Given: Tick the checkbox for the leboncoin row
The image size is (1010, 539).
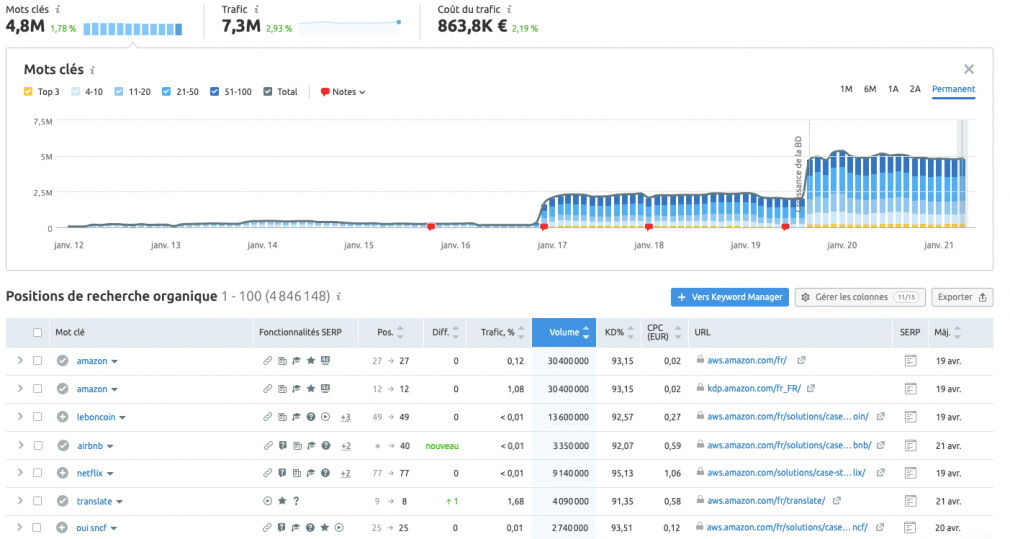Looking at the screenshot, I should point(37,417).
